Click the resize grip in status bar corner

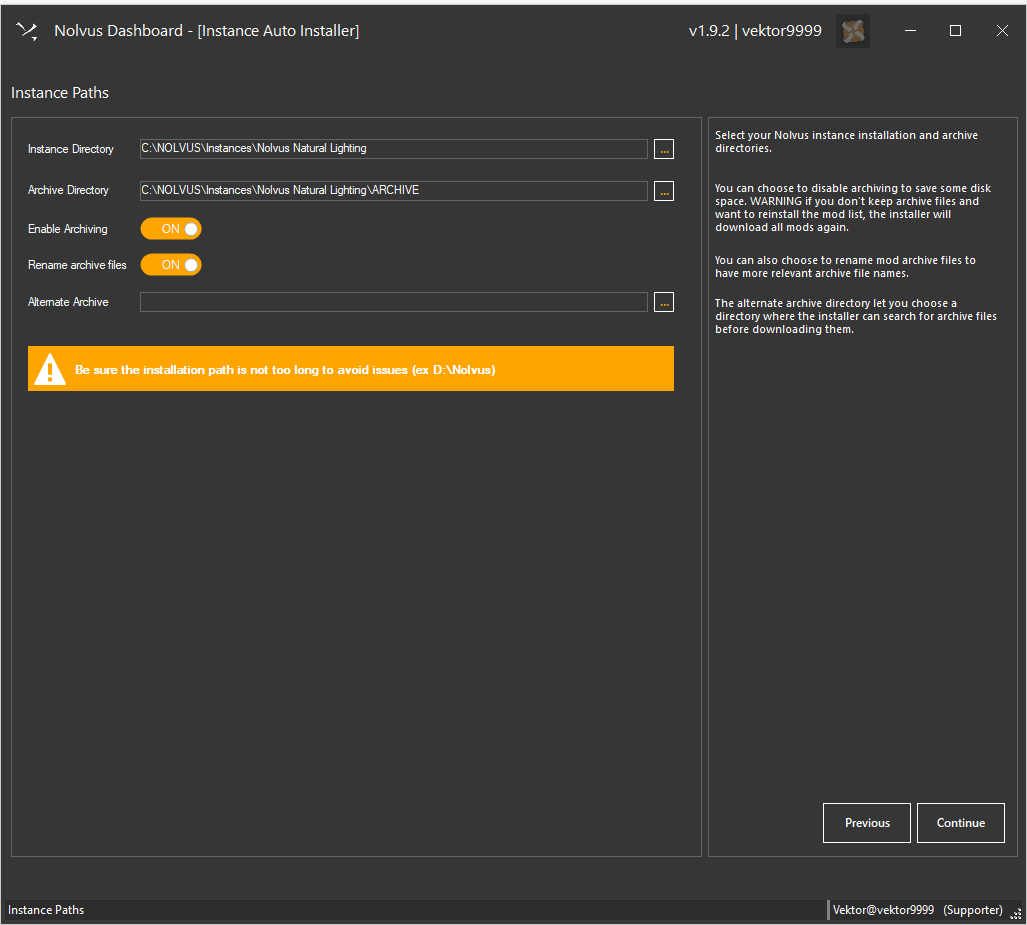pos(1016,914)
